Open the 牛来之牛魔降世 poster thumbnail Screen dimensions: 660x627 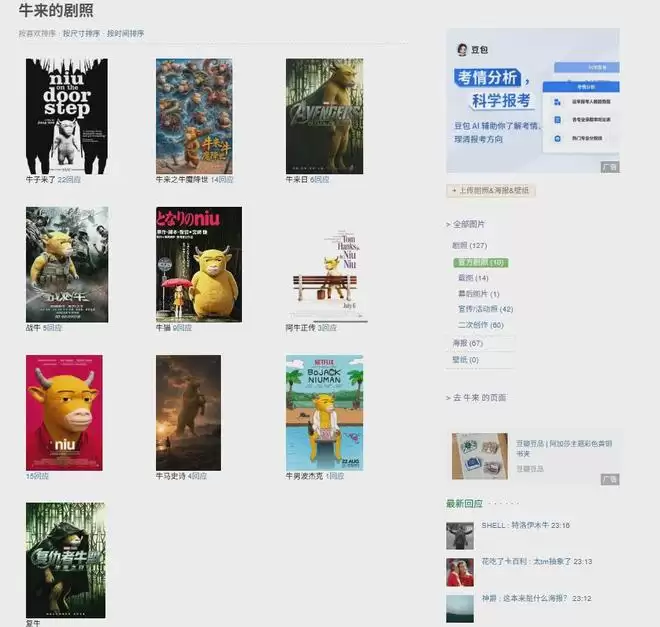click(194, 116)
